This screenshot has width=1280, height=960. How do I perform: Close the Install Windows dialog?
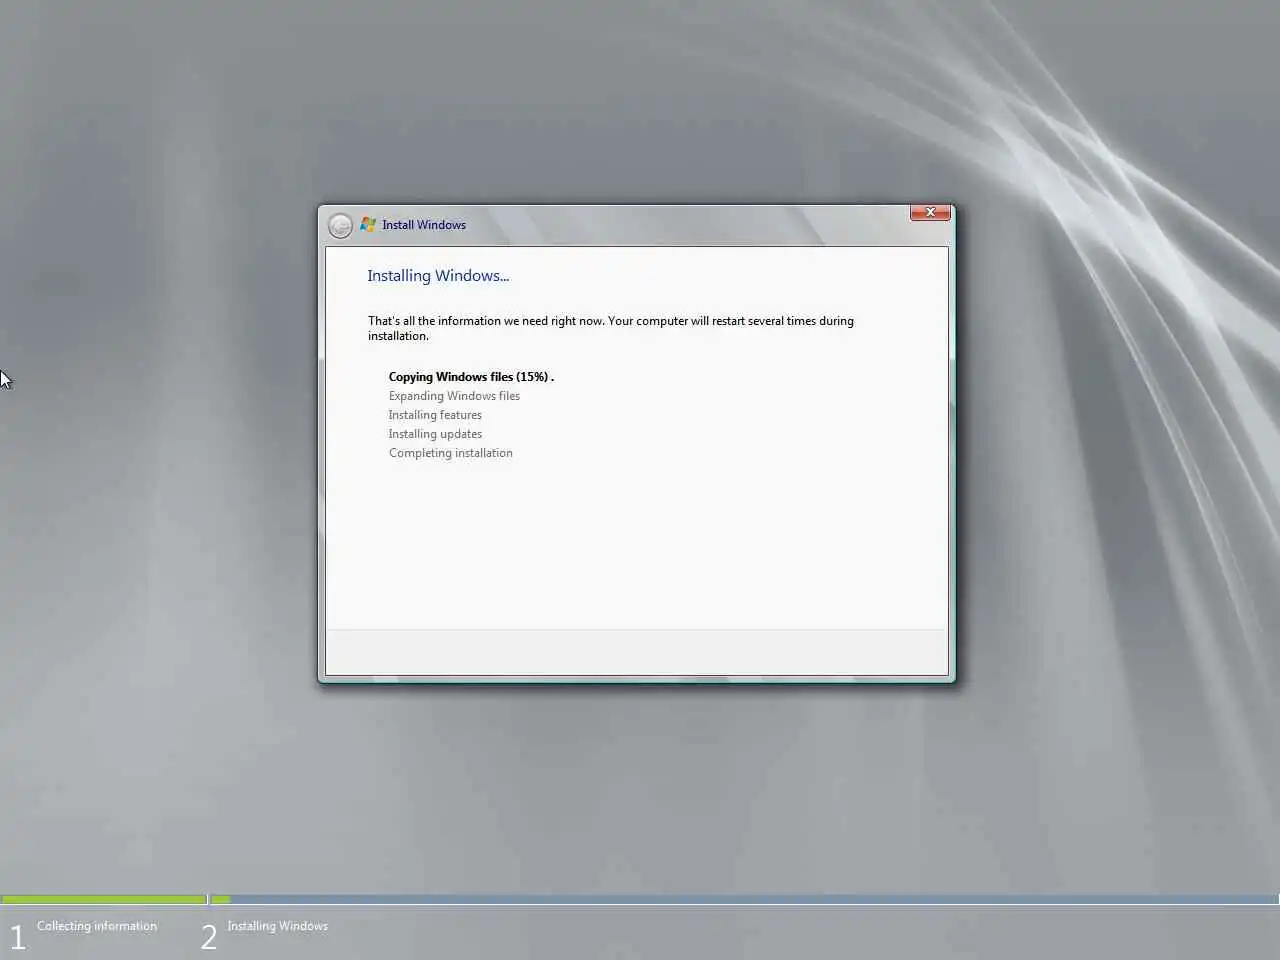click(x=930, y=212)
